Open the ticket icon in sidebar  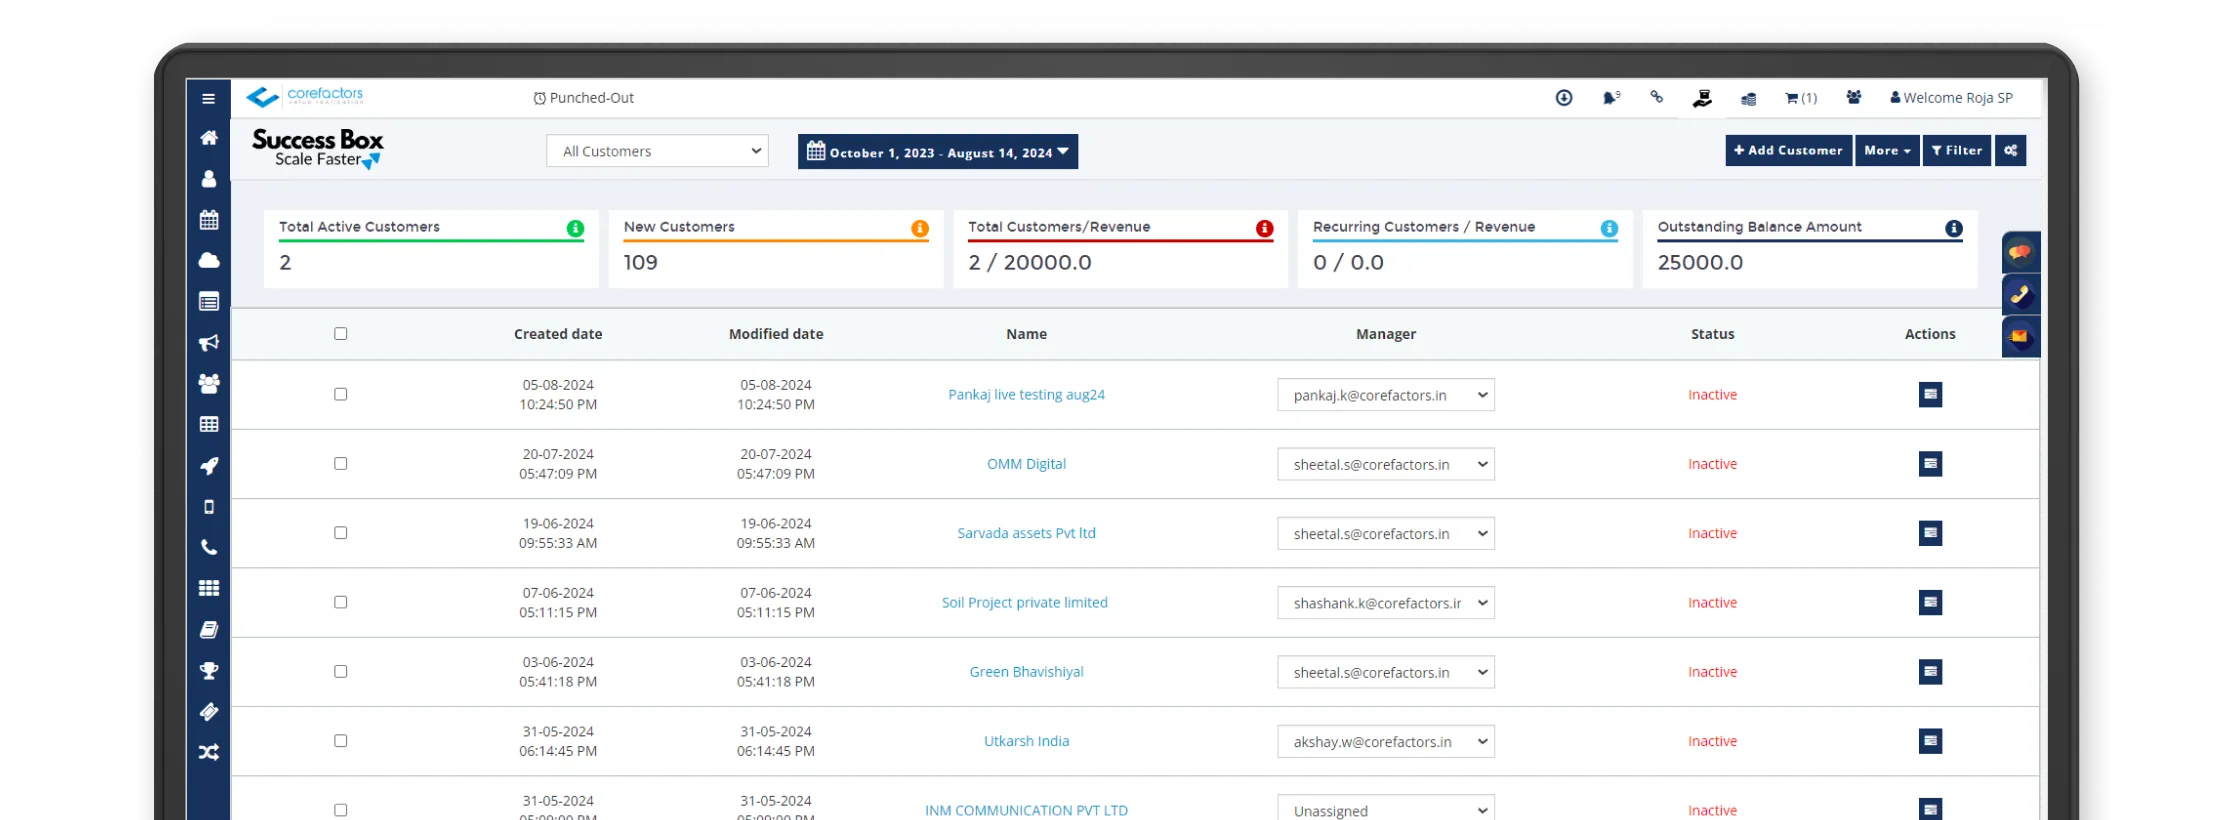208,712
